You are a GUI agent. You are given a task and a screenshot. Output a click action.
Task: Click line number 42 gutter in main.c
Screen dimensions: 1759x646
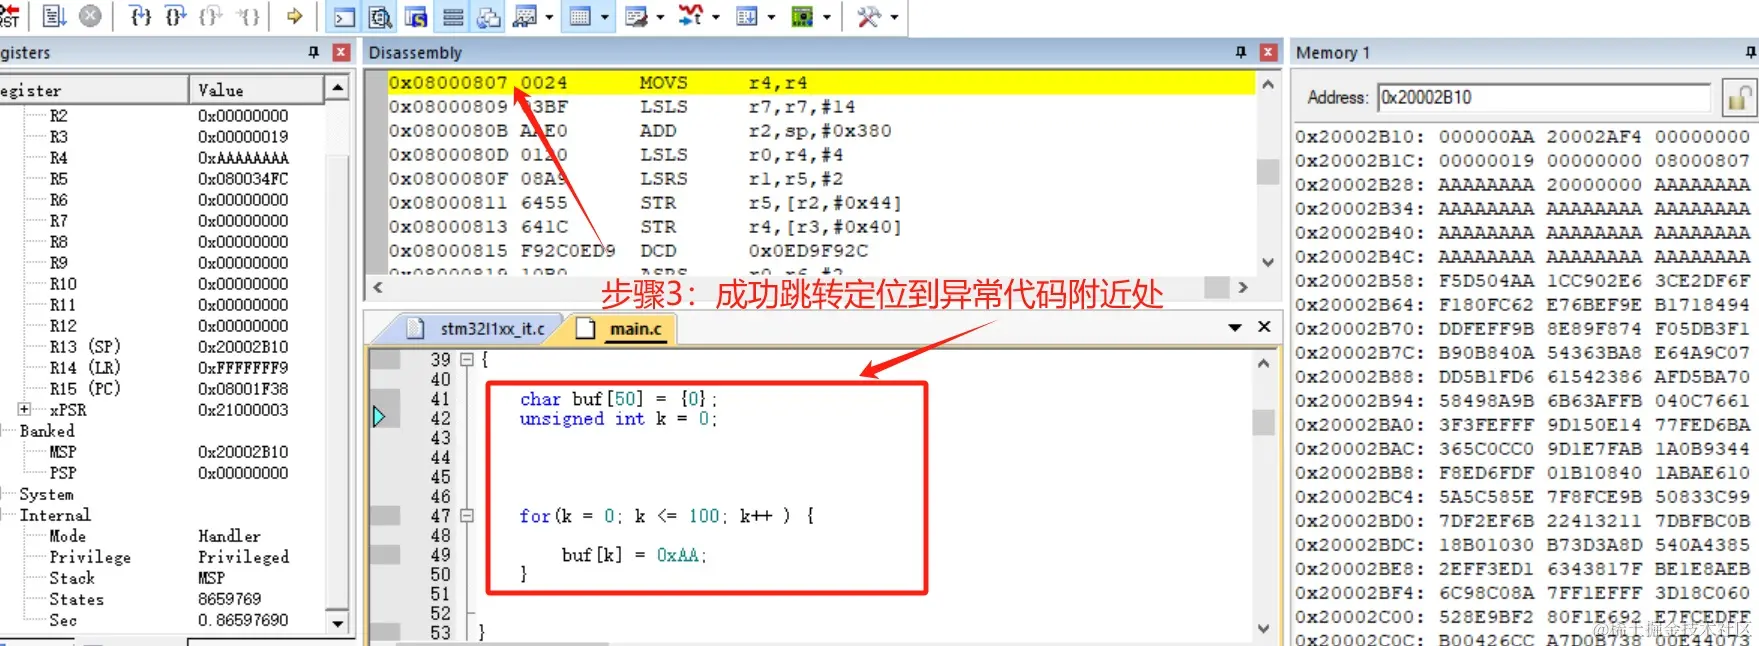(440, 418)
